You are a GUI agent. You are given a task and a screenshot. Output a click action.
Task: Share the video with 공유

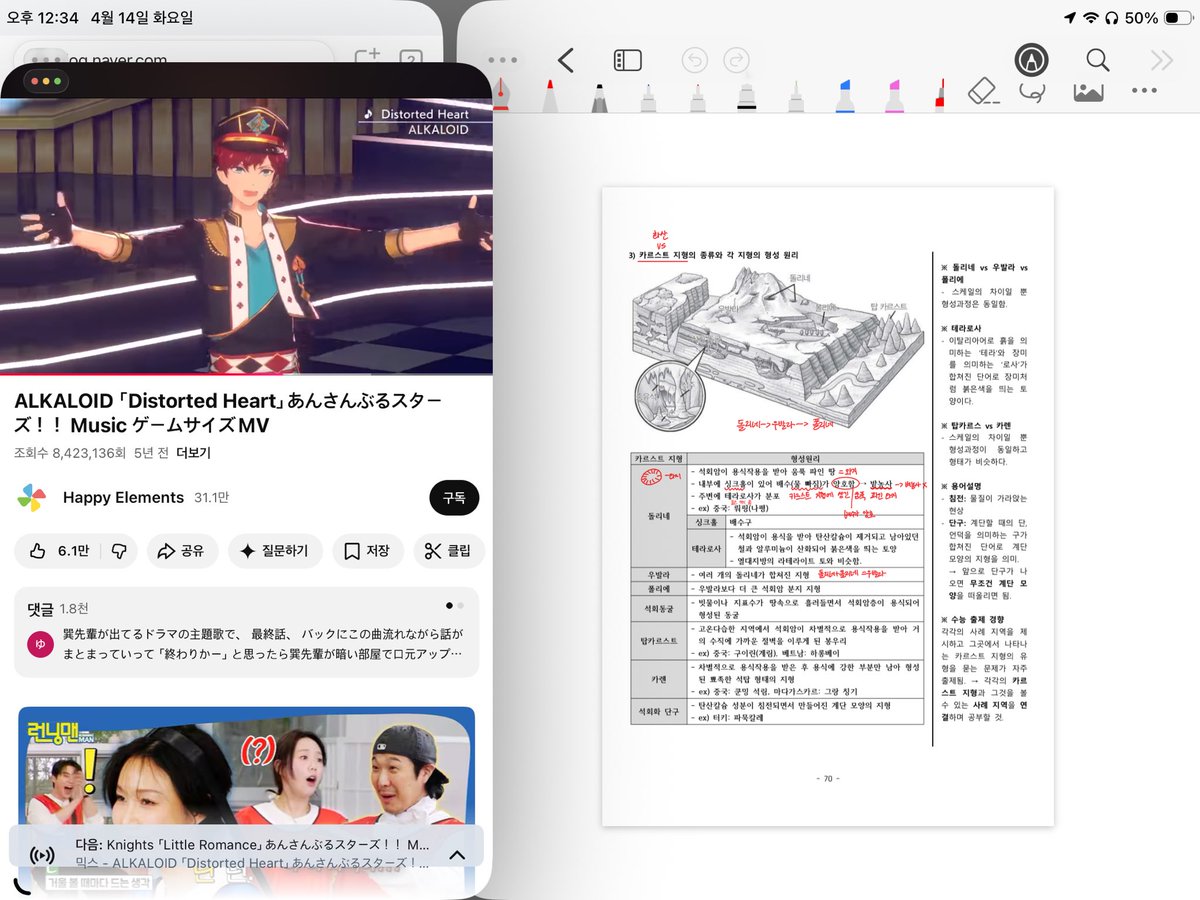tap(182, 551)
